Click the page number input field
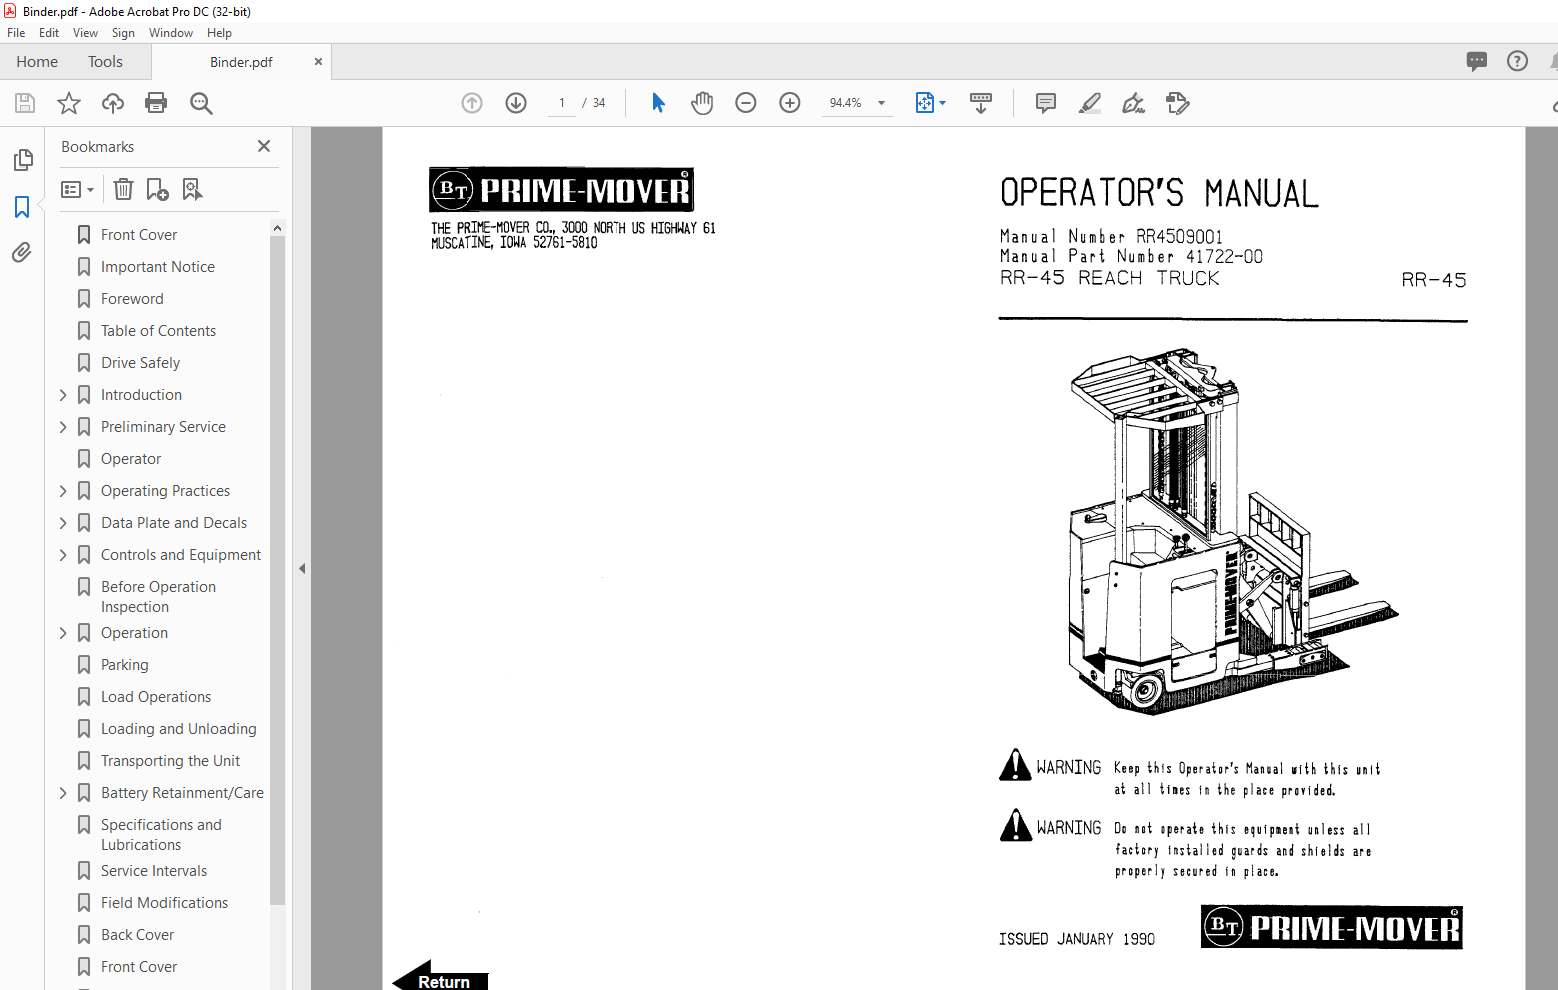1558x990 pixels. click(x=562, y=103)
